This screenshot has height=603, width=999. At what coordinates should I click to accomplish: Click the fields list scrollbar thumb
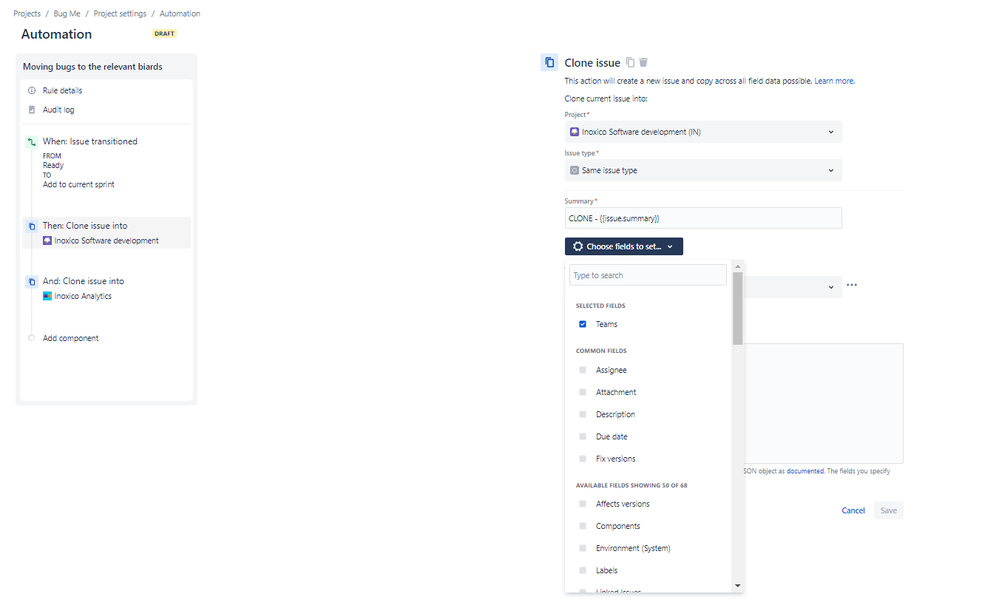point(737,309)
